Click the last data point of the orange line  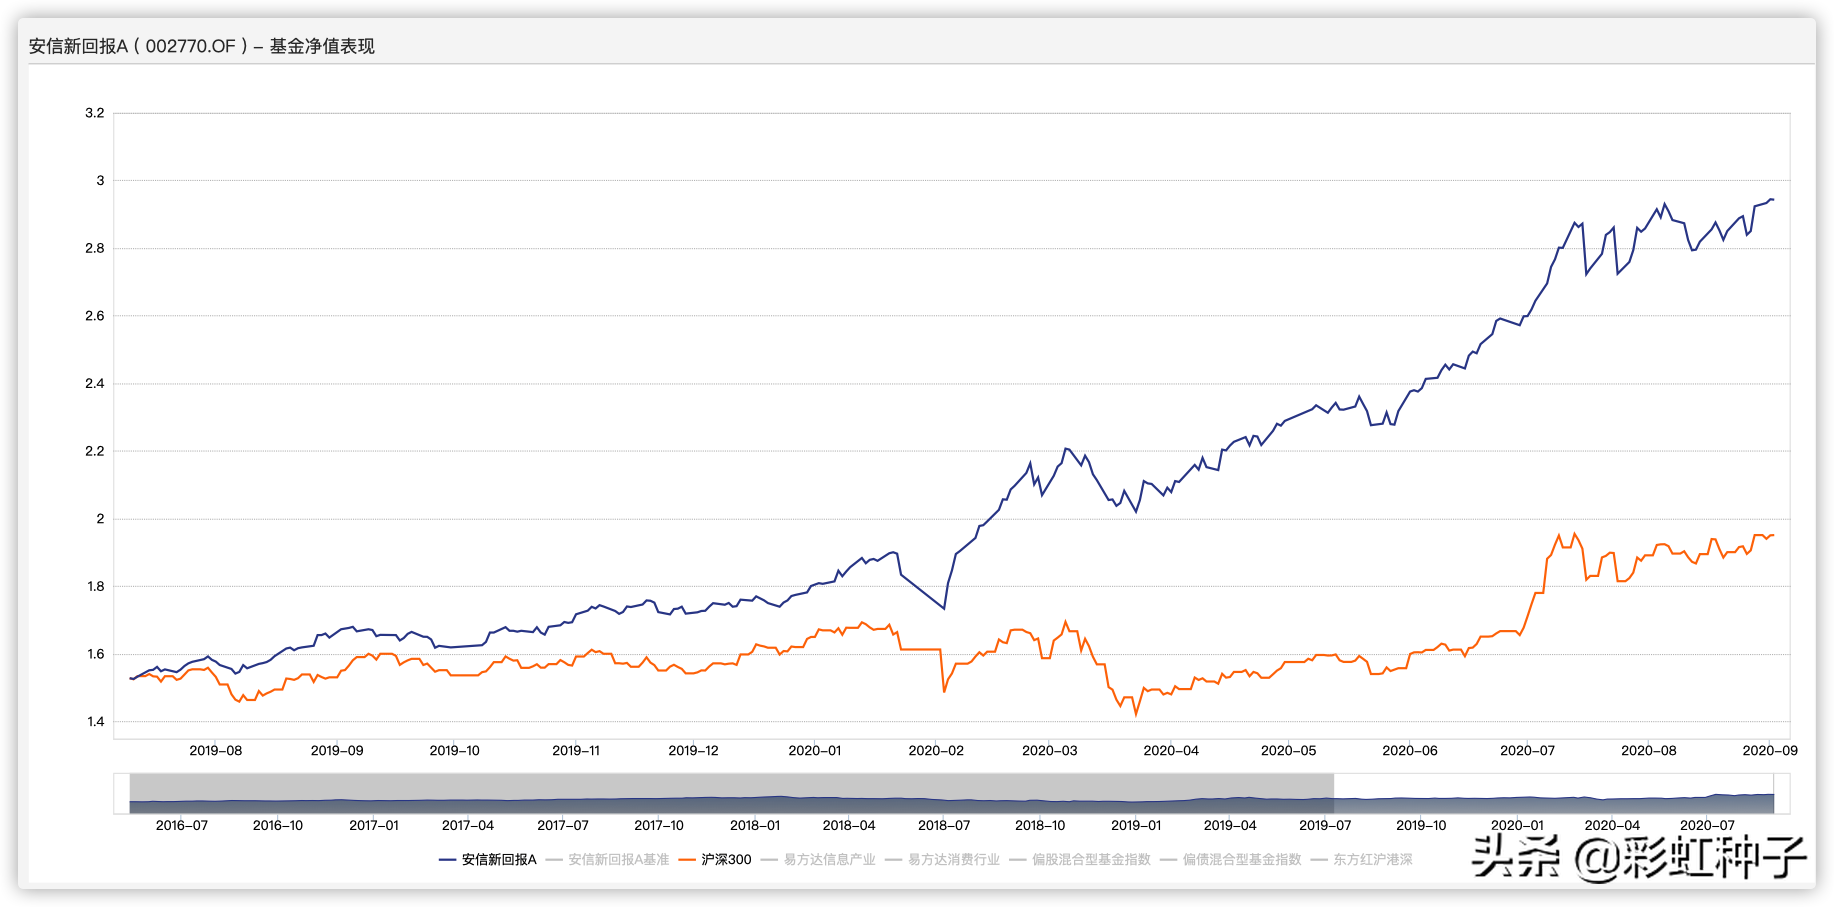coord(1772,535)
